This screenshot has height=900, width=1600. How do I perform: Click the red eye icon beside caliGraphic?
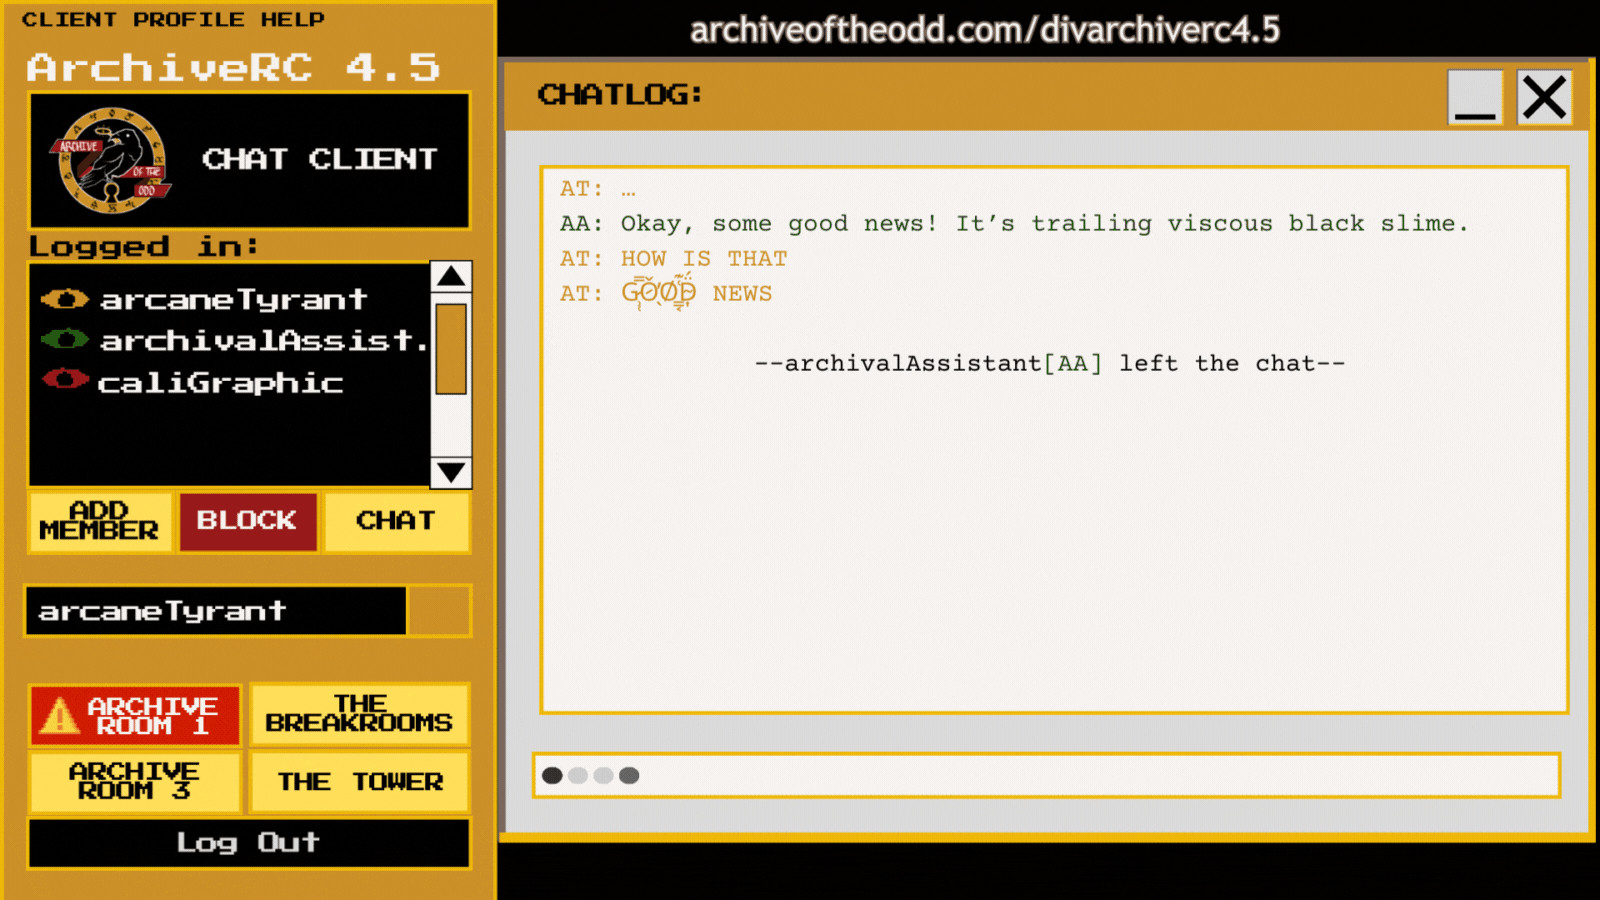click(65, 381)
